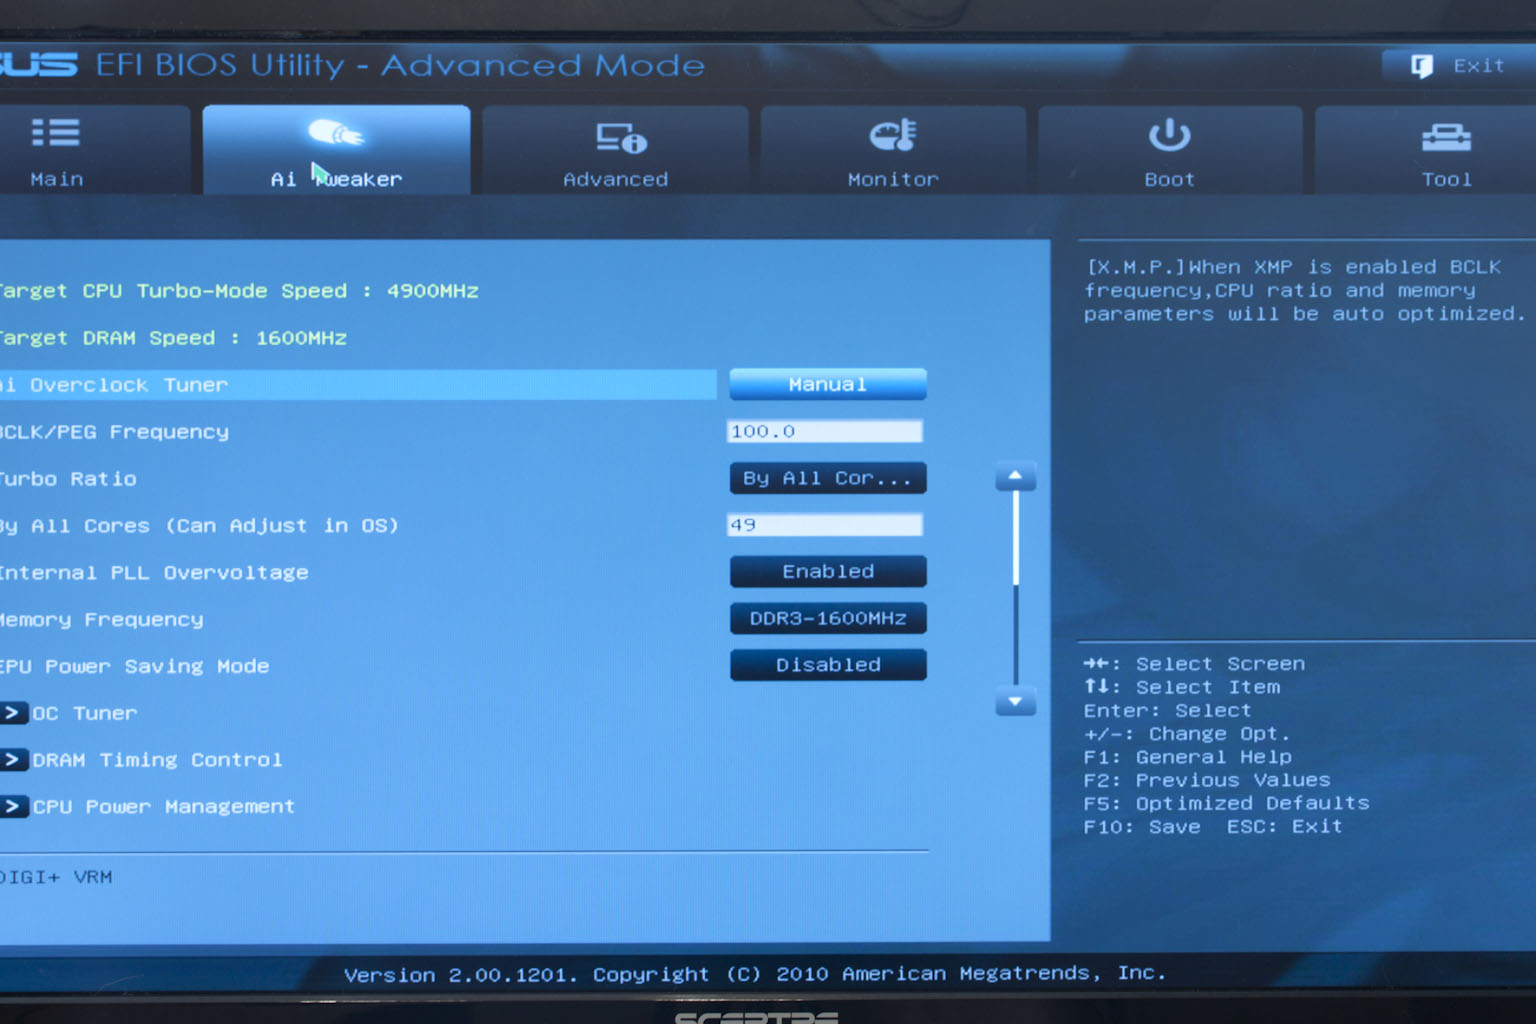The image size is (1536, 1024).
Task: Click the scroll up arrow button
Action: (1015, 477)
